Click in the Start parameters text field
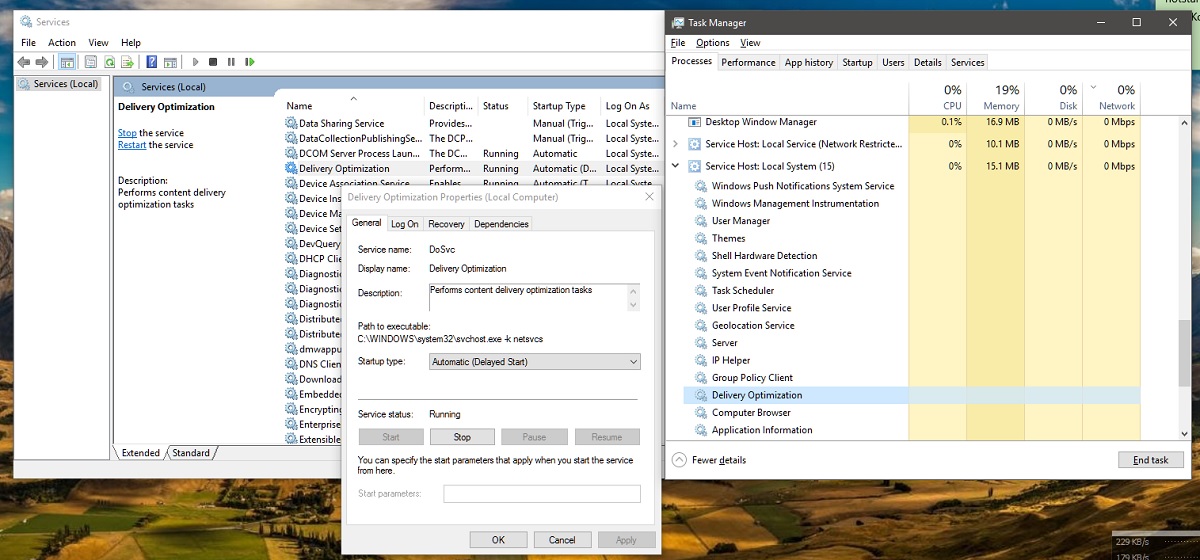 pyautogui.click(x=541, y=494)
